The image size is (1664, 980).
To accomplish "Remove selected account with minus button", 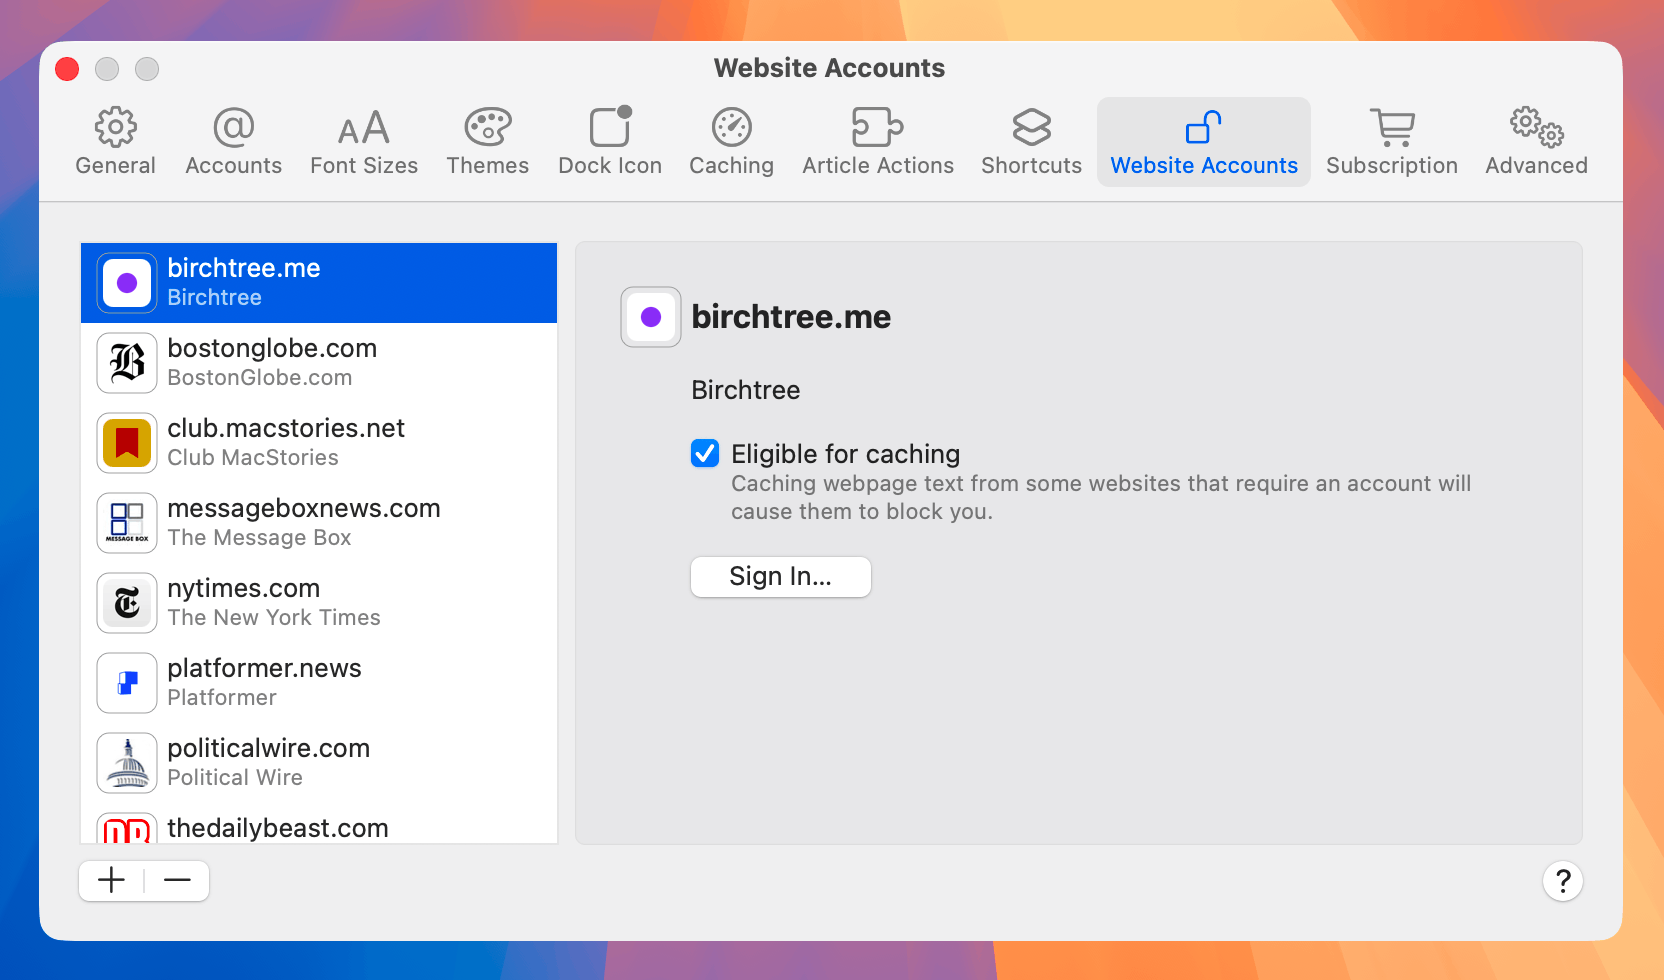I will [x=177, y=881].
